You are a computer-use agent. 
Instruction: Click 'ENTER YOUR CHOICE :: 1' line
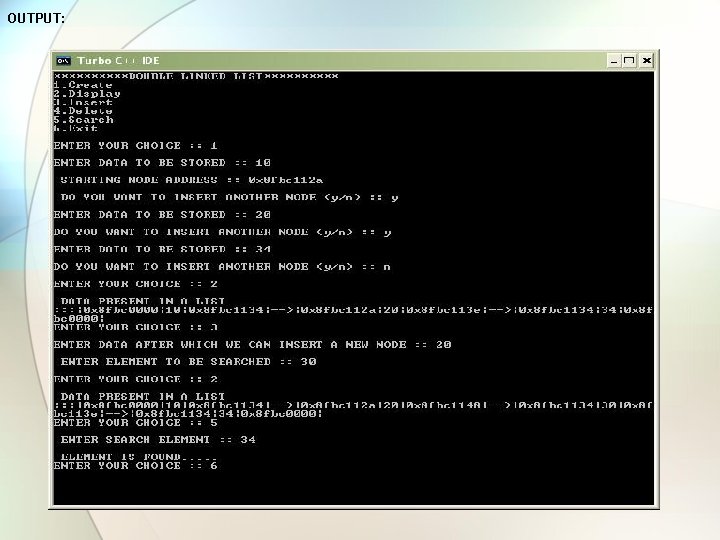pos(135,146)
